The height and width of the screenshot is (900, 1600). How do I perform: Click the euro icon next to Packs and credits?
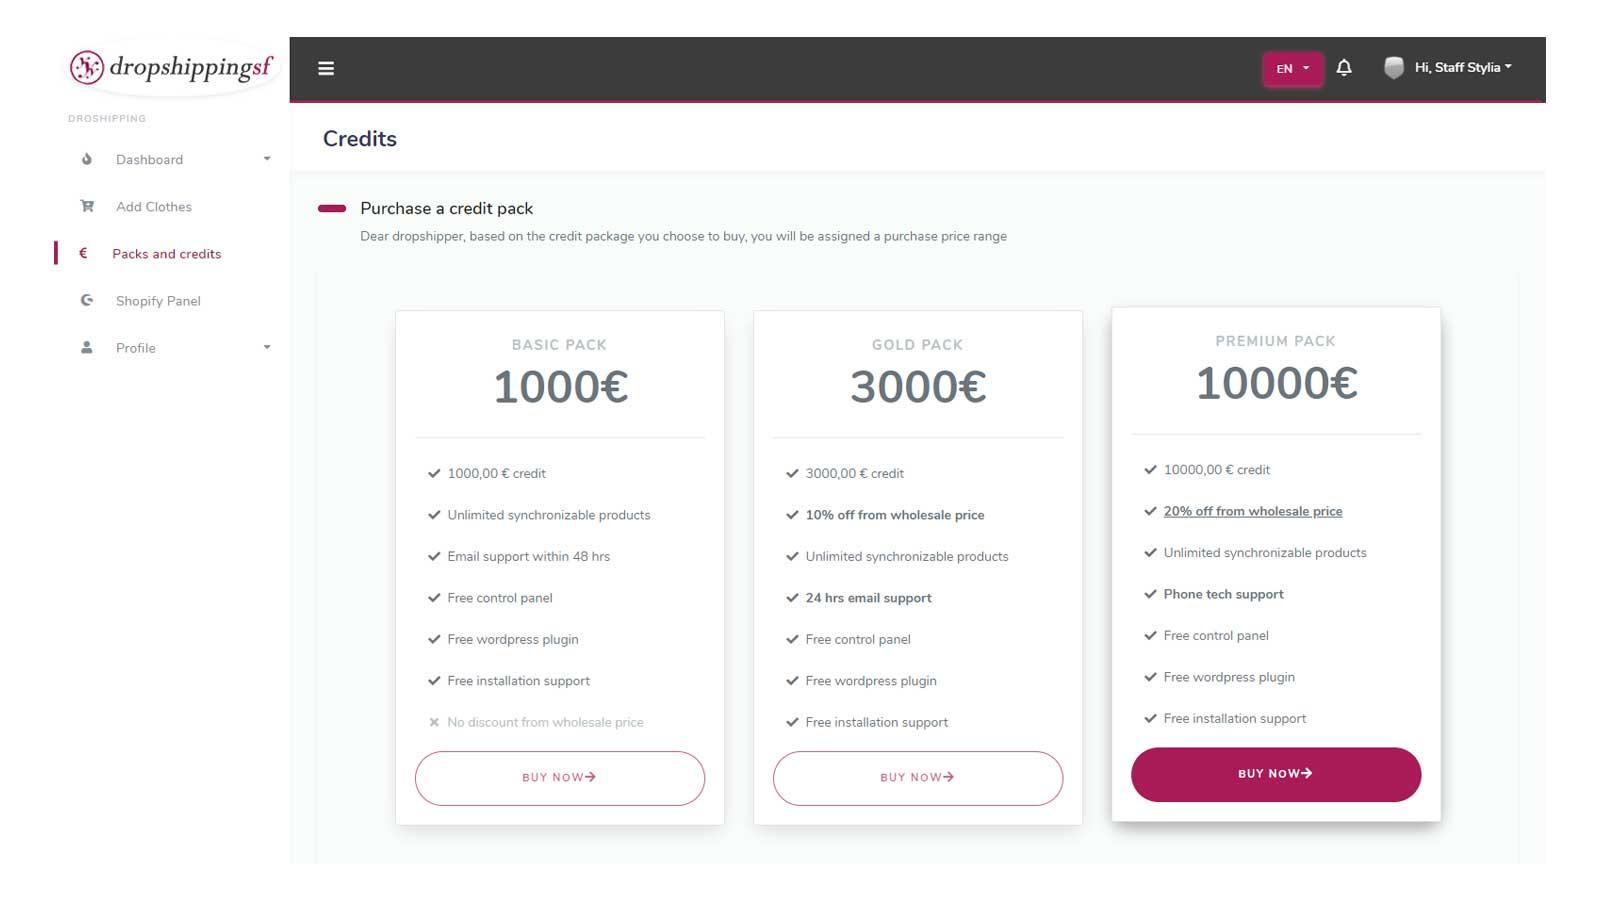85,253
